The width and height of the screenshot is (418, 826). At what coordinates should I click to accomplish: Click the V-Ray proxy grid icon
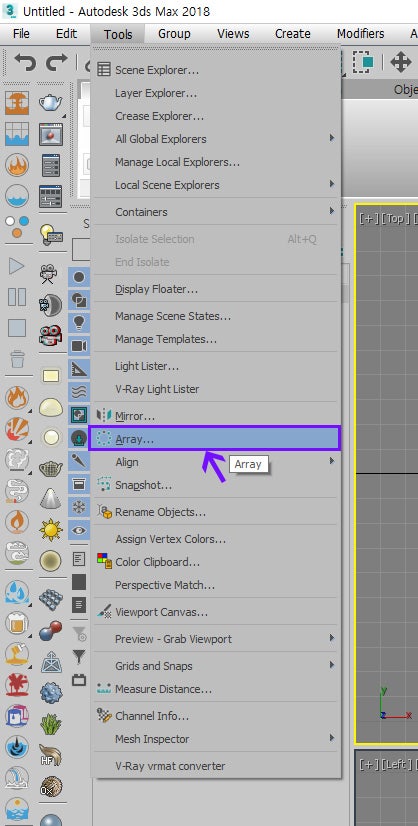[51, 599]
